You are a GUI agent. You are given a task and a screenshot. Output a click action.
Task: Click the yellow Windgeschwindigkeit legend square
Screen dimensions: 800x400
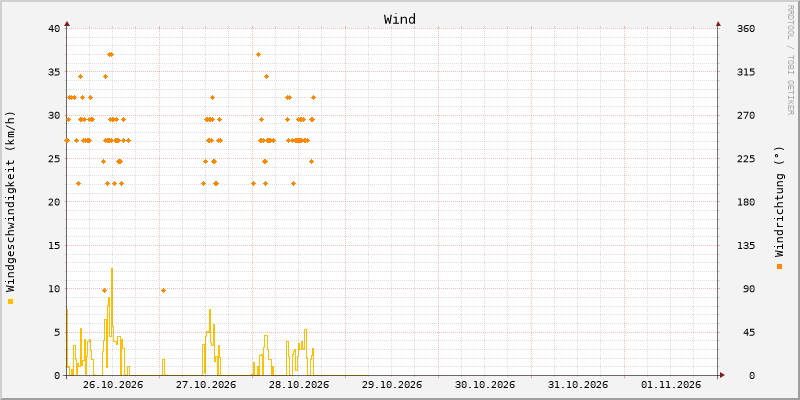10,302
